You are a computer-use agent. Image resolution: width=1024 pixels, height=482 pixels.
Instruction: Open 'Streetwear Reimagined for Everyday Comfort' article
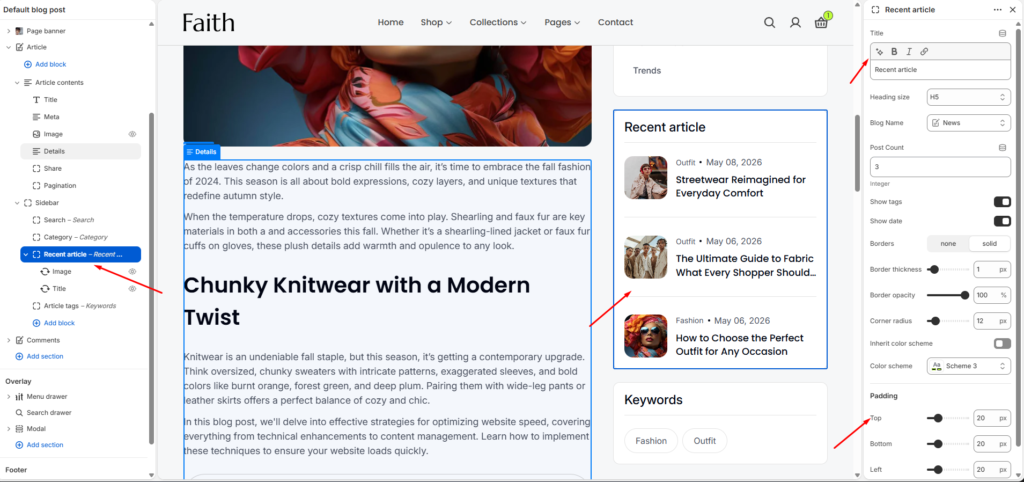tap(741, 186)
